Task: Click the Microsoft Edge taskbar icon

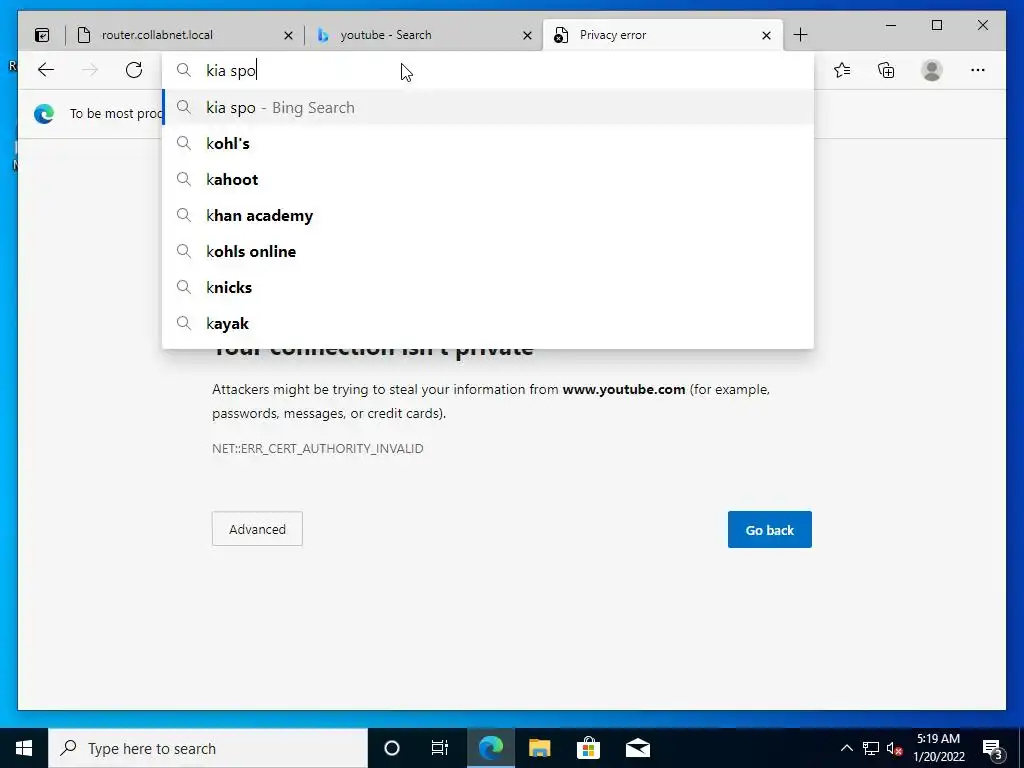Action: click(490, 748)
